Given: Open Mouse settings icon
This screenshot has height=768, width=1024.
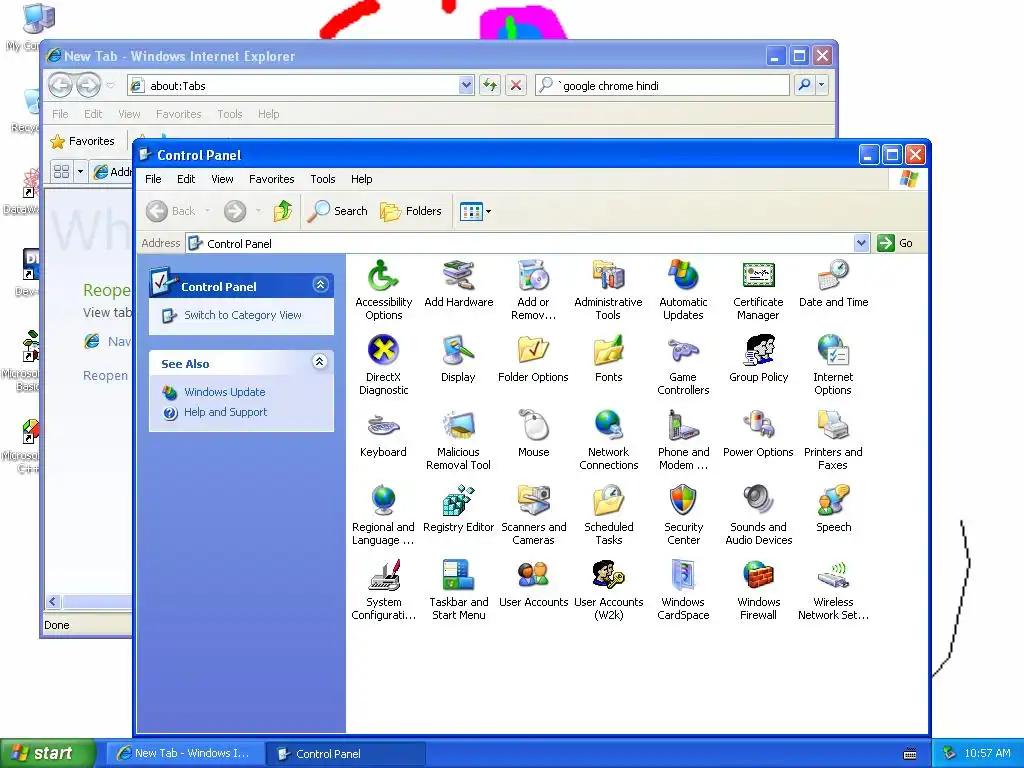Looking at the screenshot, I should 534,434.
